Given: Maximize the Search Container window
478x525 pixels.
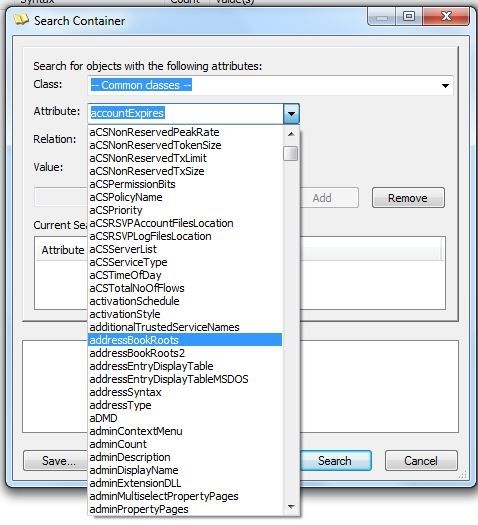Looking at the screenshot, I should [x=408, y=16].
